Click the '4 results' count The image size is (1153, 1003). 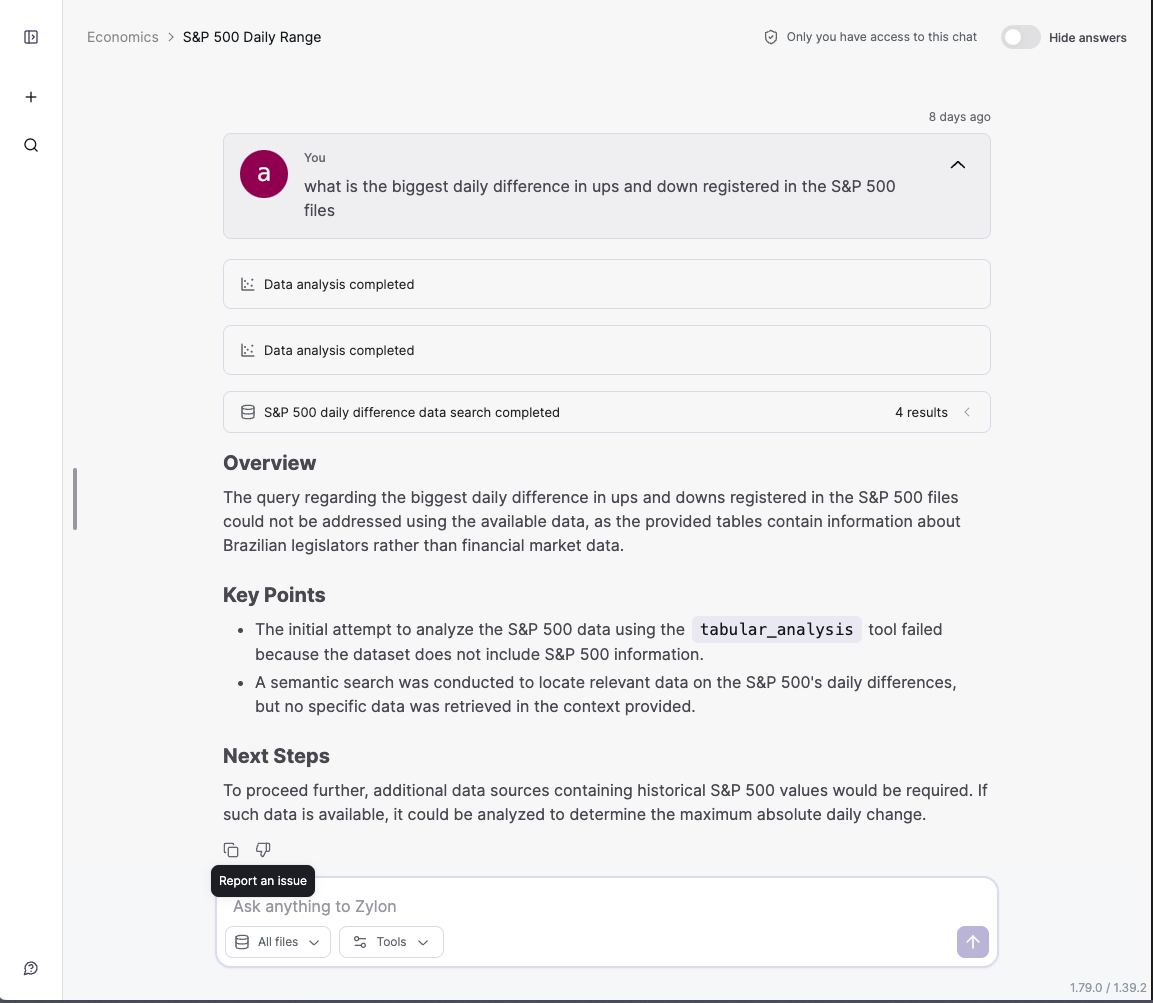(921, 413)
